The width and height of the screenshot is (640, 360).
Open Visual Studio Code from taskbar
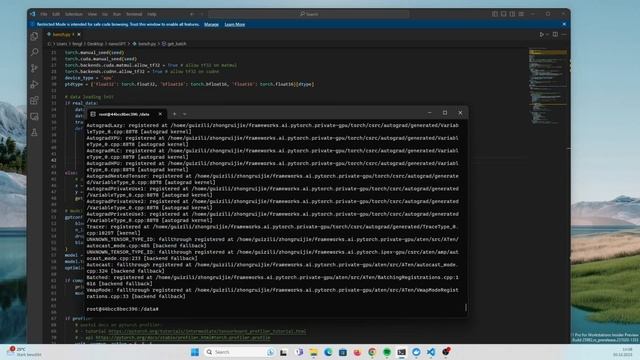pyautogui.click(x=431, y=352)
